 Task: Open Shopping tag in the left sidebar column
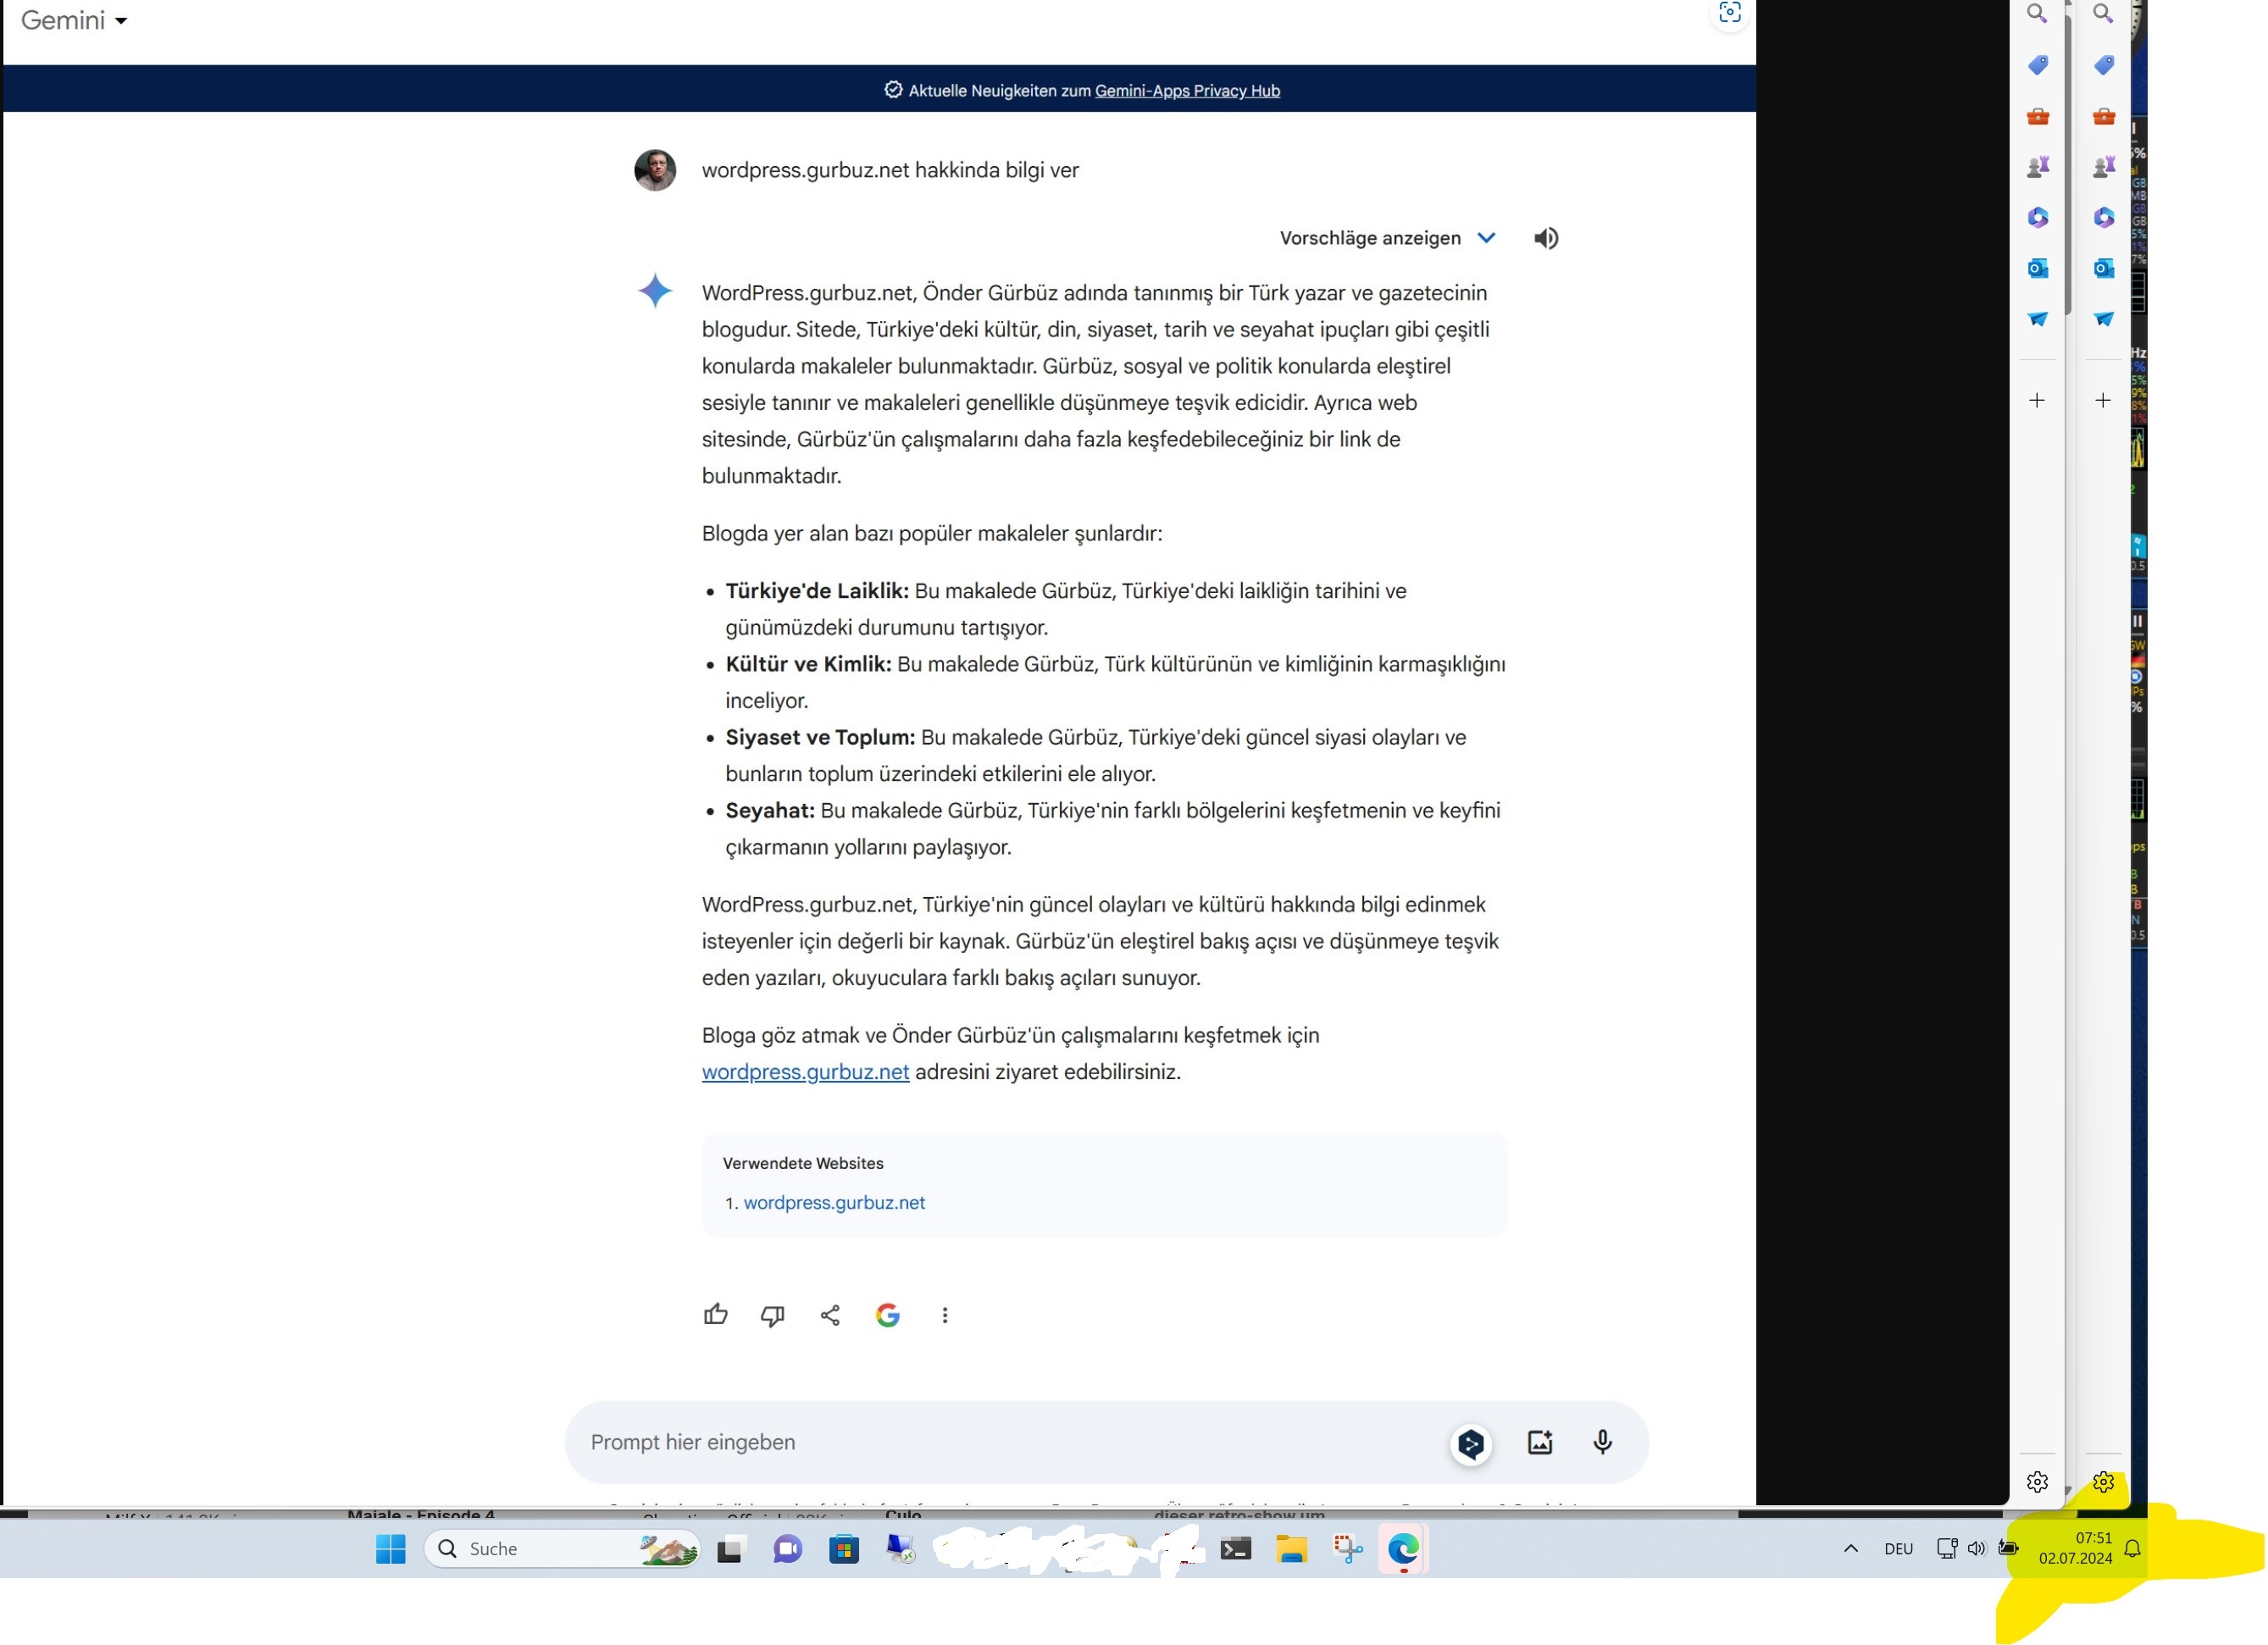2037,65
